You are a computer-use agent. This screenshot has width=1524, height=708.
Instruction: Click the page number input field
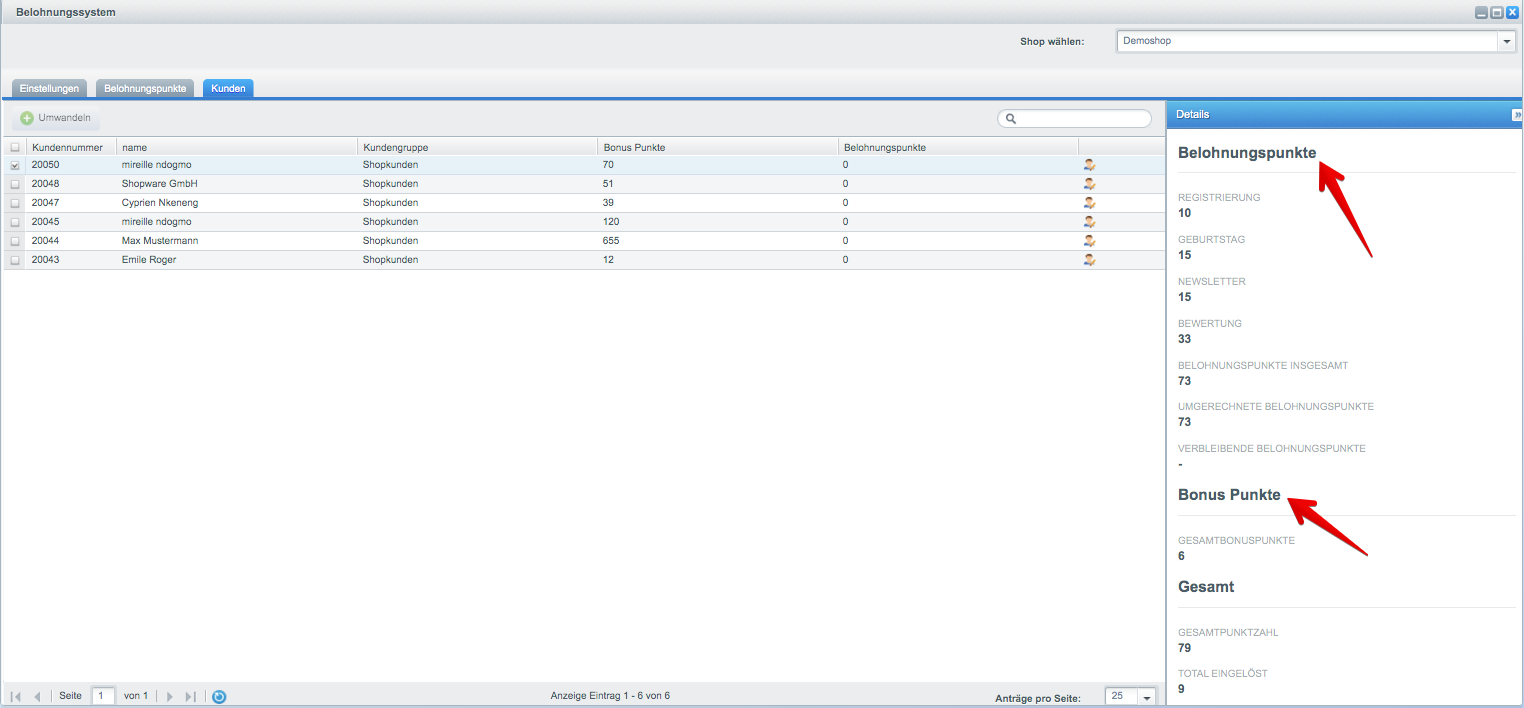(x=103, y=696)
